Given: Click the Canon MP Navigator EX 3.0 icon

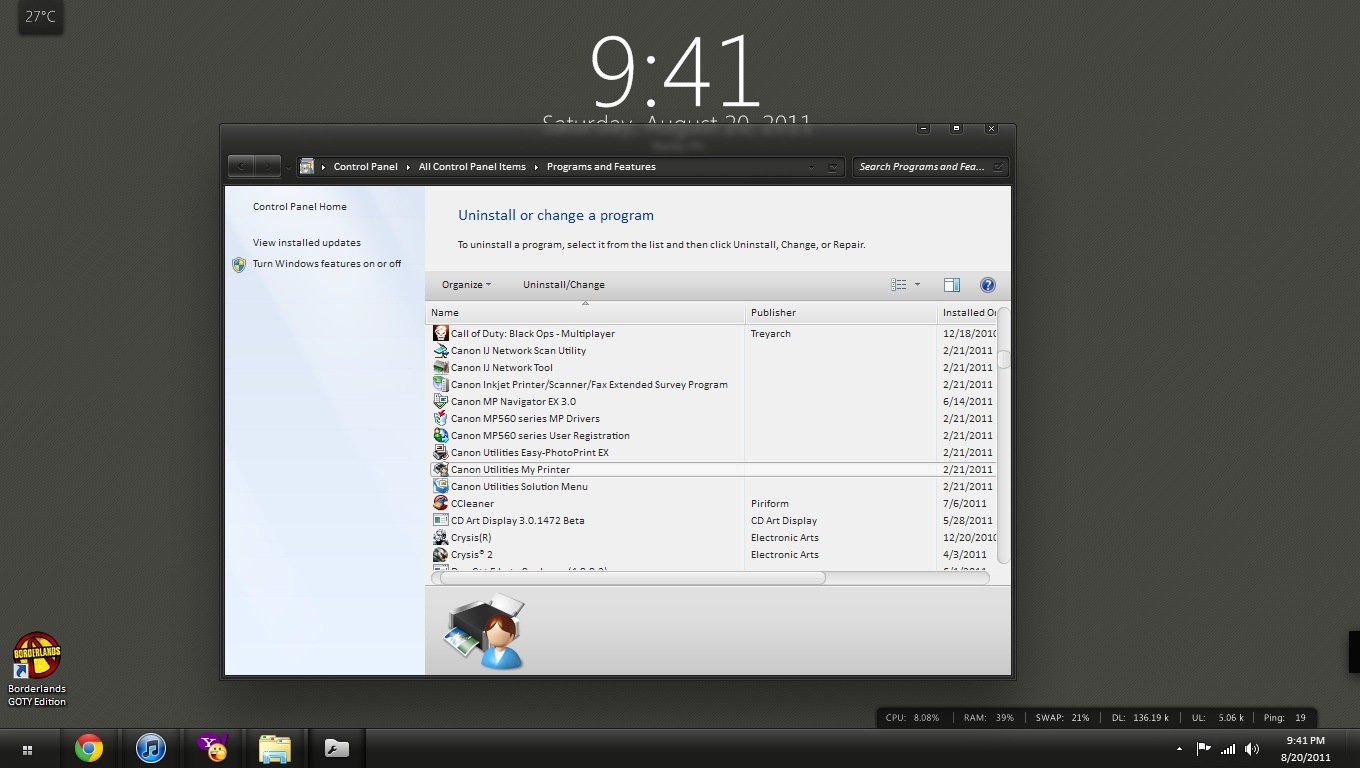Looking at the screenshot, I should tap(440, 401).
